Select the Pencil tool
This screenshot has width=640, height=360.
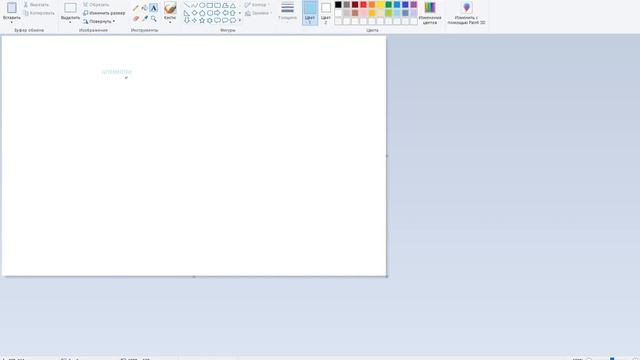pyautogui.click(x=136, y=8)
